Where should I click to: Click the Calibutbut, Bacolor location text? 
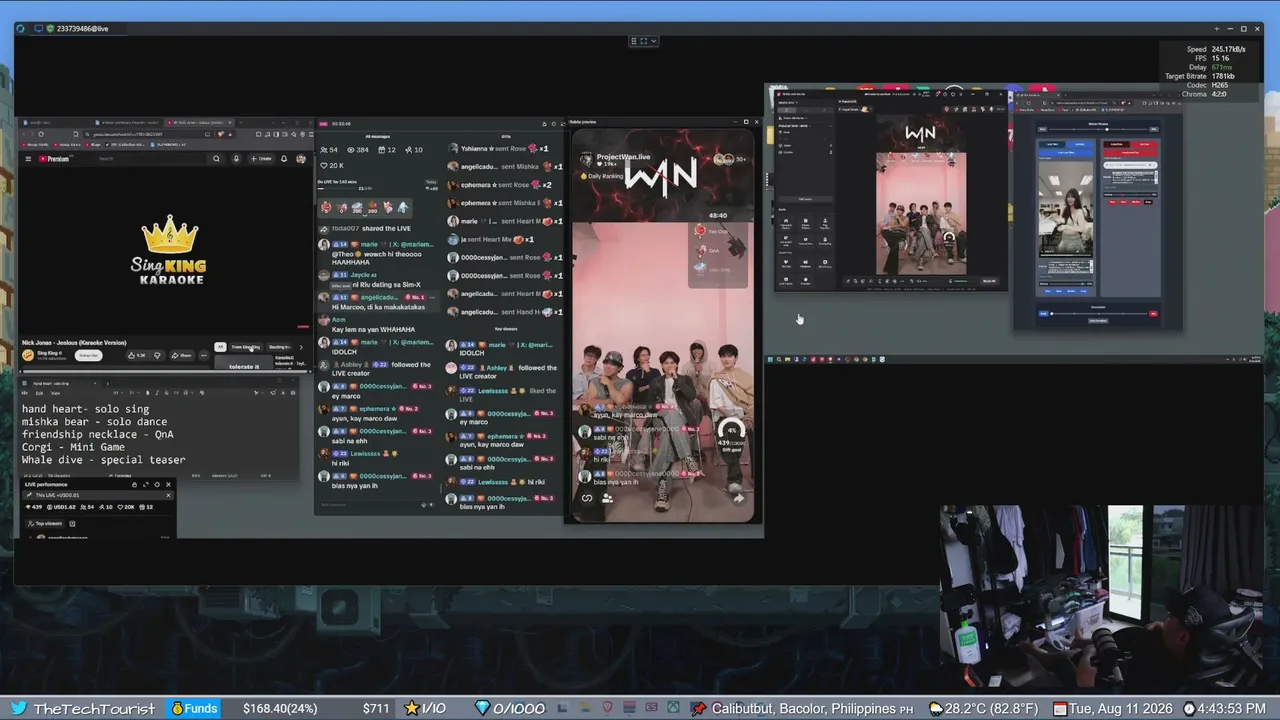[x=812, y=708]
